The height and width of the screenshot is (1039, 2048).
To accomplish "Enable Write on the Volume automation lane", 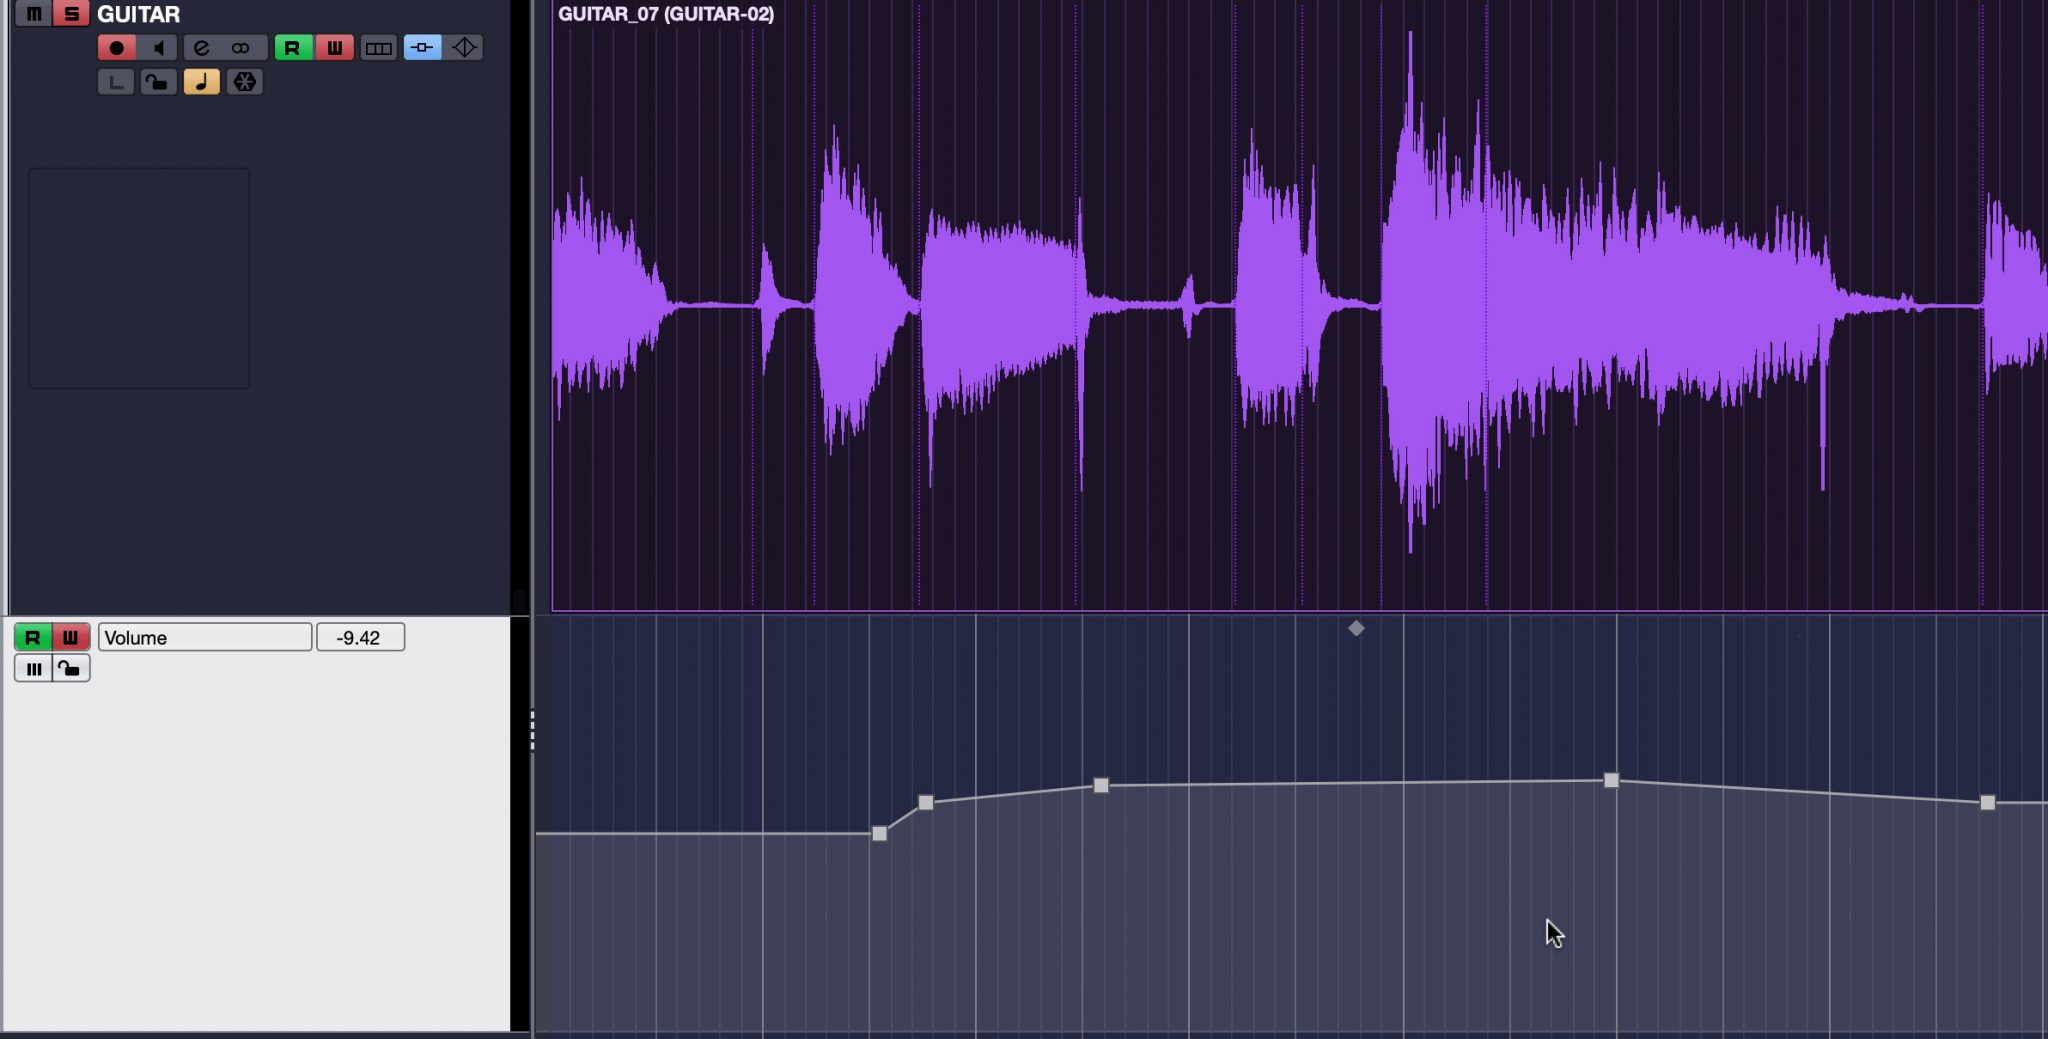I will (69, 637).
